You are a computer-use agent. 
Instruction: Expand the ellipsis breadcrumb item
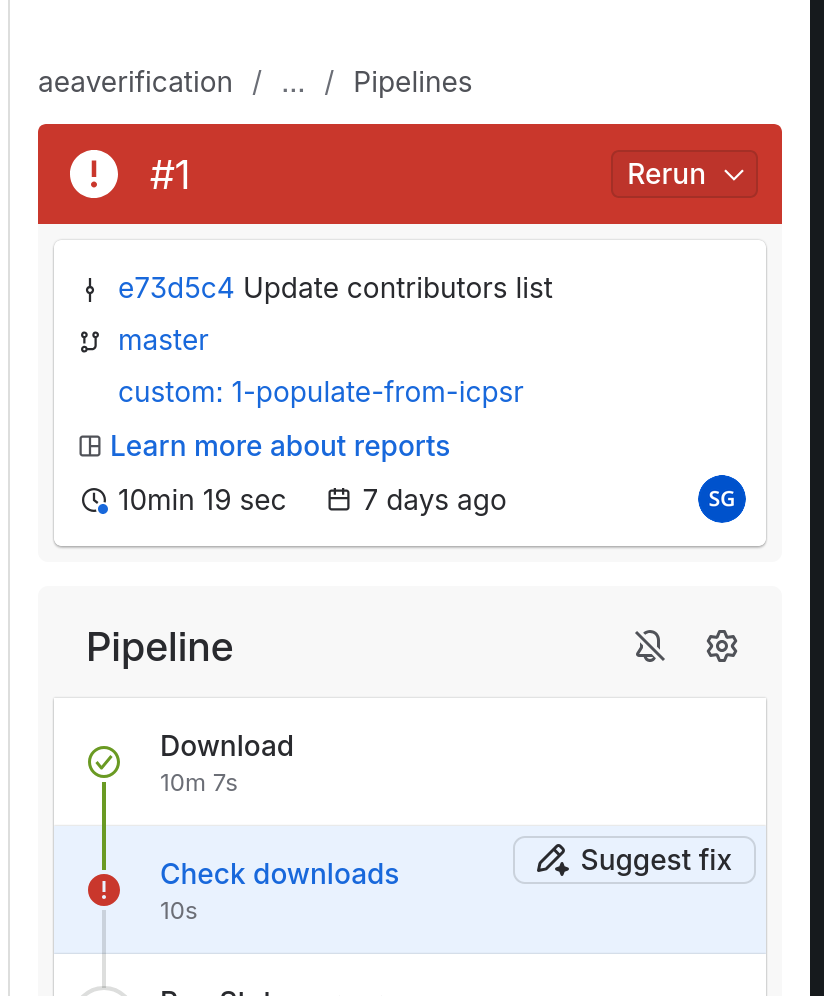(293, 83)
